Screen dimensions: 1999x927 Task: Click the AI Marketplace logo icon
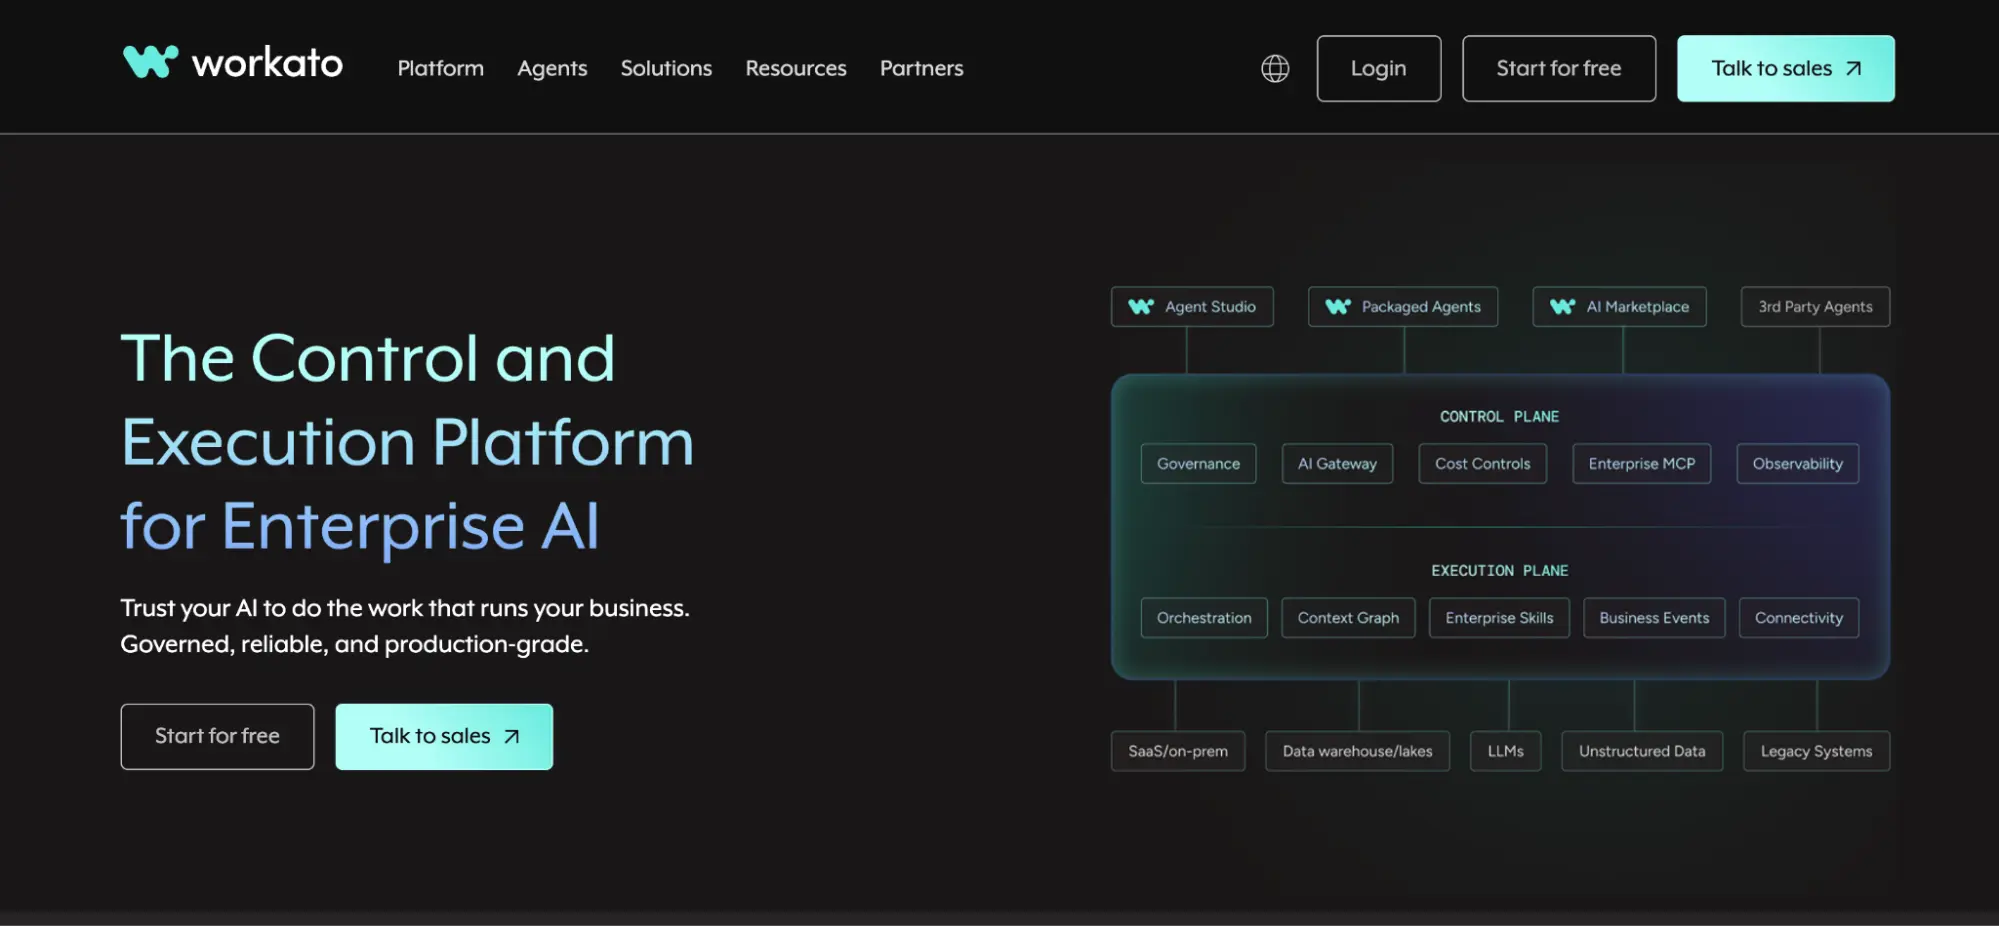pyautogui.click(x=1563, y=307)
